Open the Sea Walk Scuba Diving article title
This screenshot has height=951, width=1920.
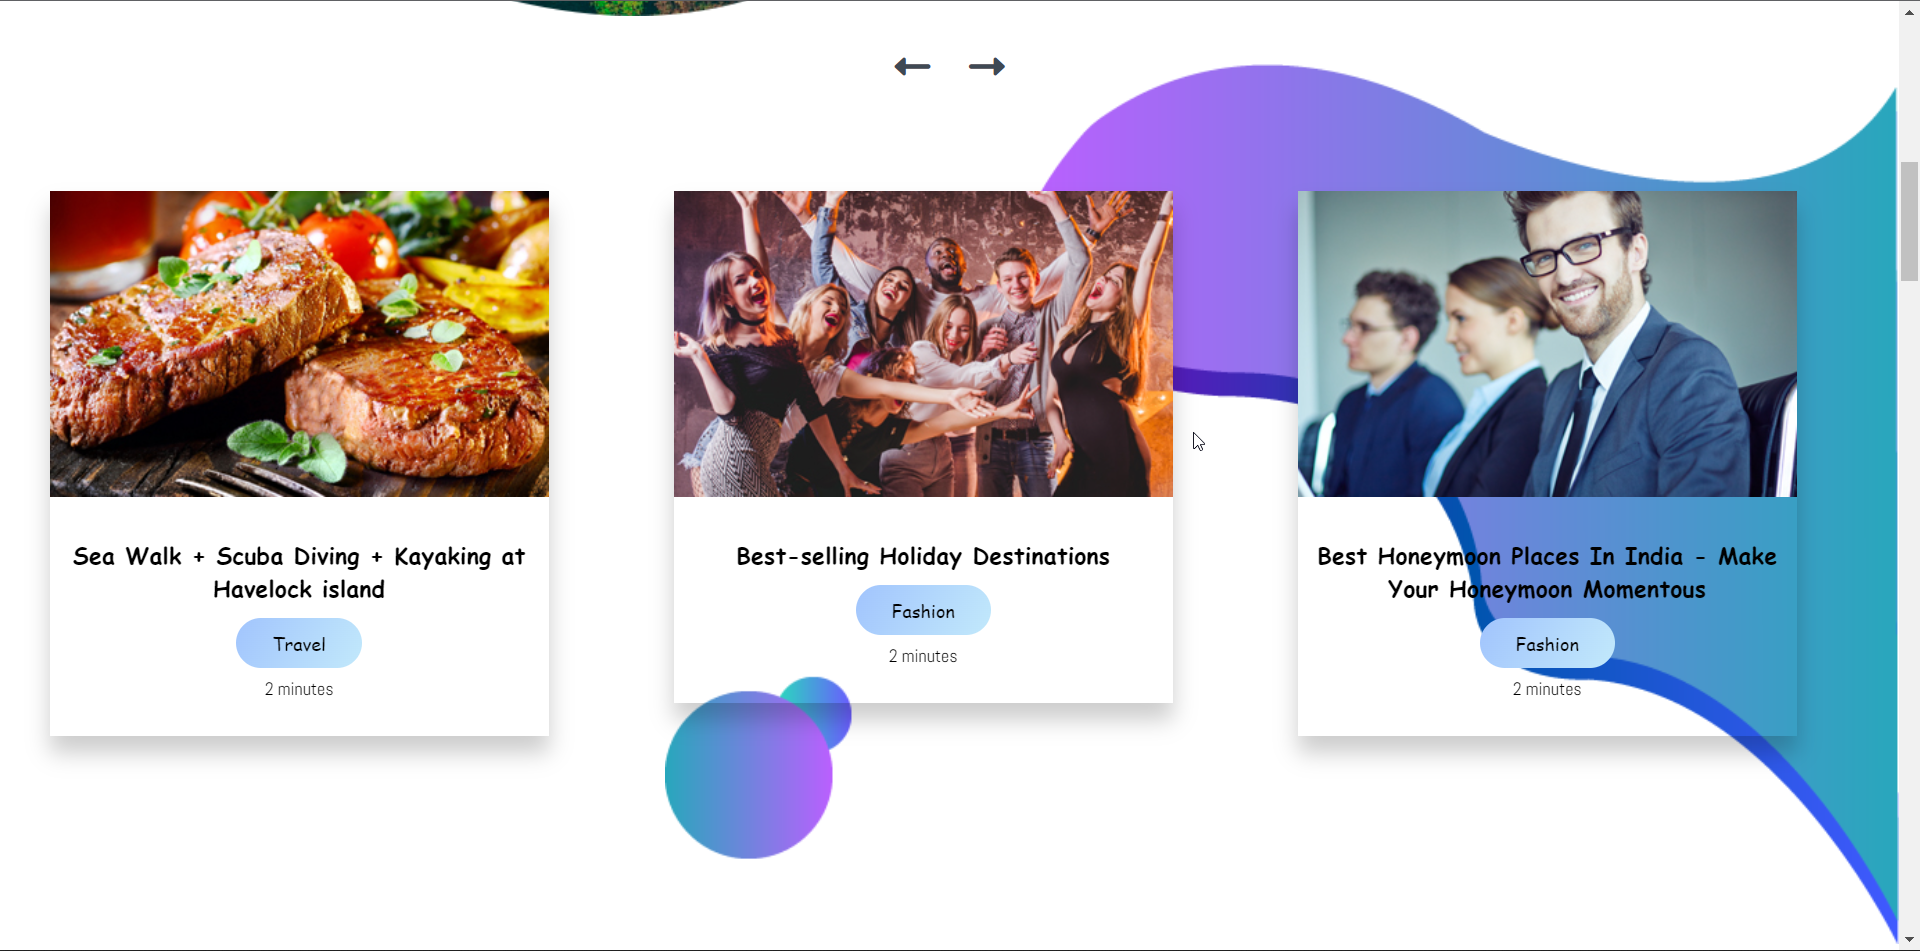point(299,573)
